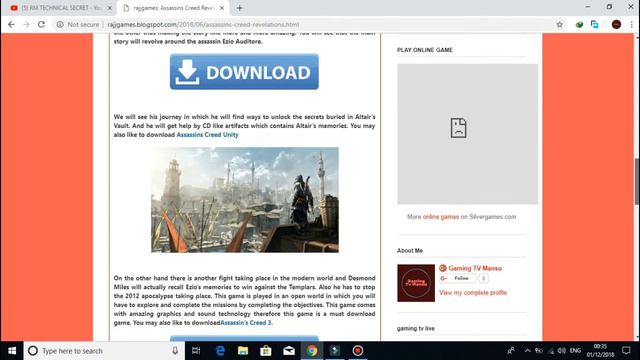Open Task View on the taskbar
The image size is (640, 360).
pyautogui.click(x=196, y=351)
